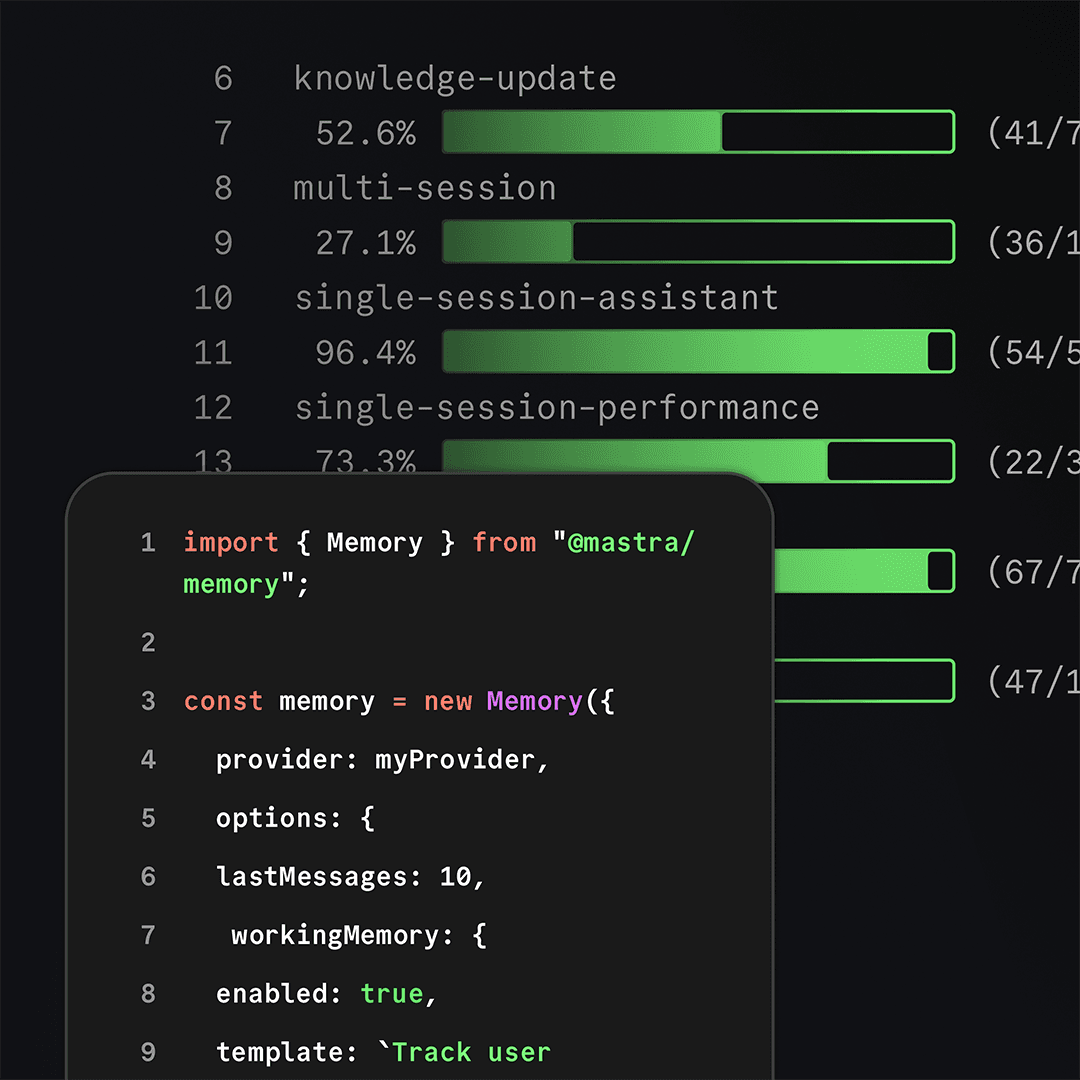Viewport: 1080px width, 1080px height.
Task: Click the single-session-assistant 96.4% progress bar
Action: tap(698, 352)
